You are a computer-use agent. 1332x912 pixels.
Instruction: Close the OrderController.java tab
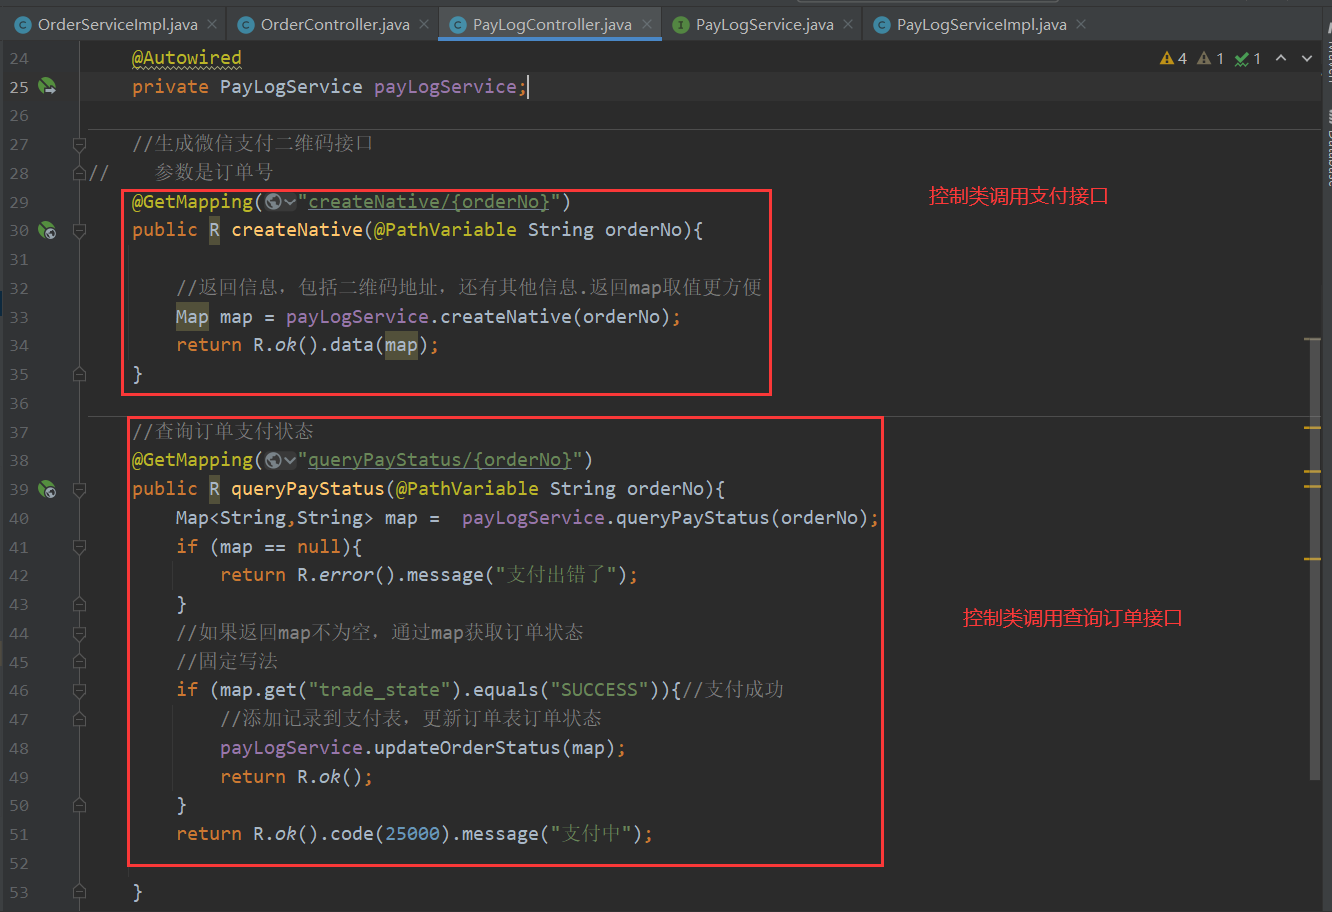pos(423,24)
